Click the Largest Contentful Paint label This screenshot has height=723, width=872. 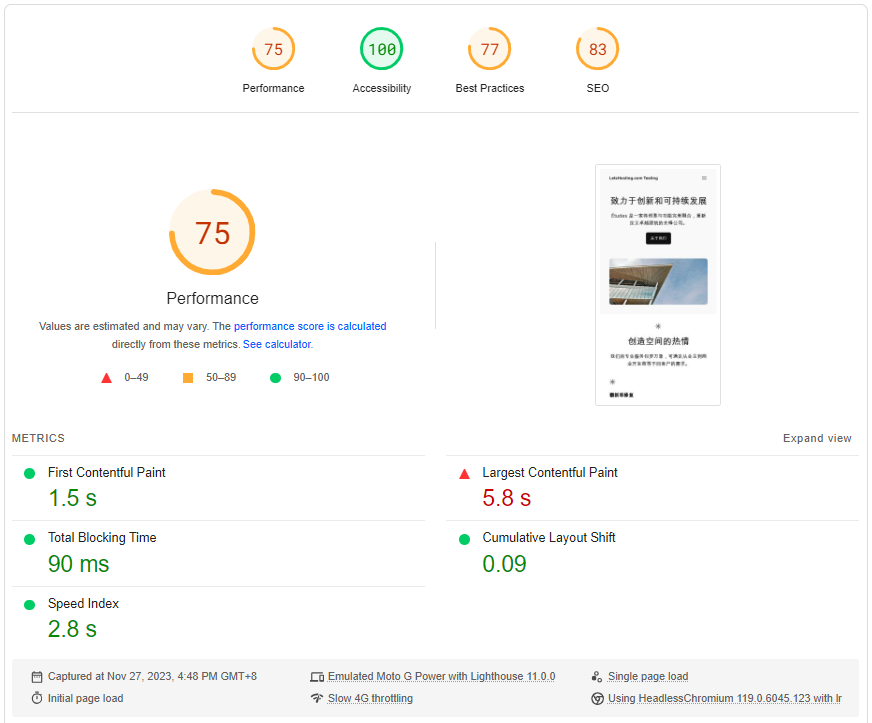tap(550, 472)
